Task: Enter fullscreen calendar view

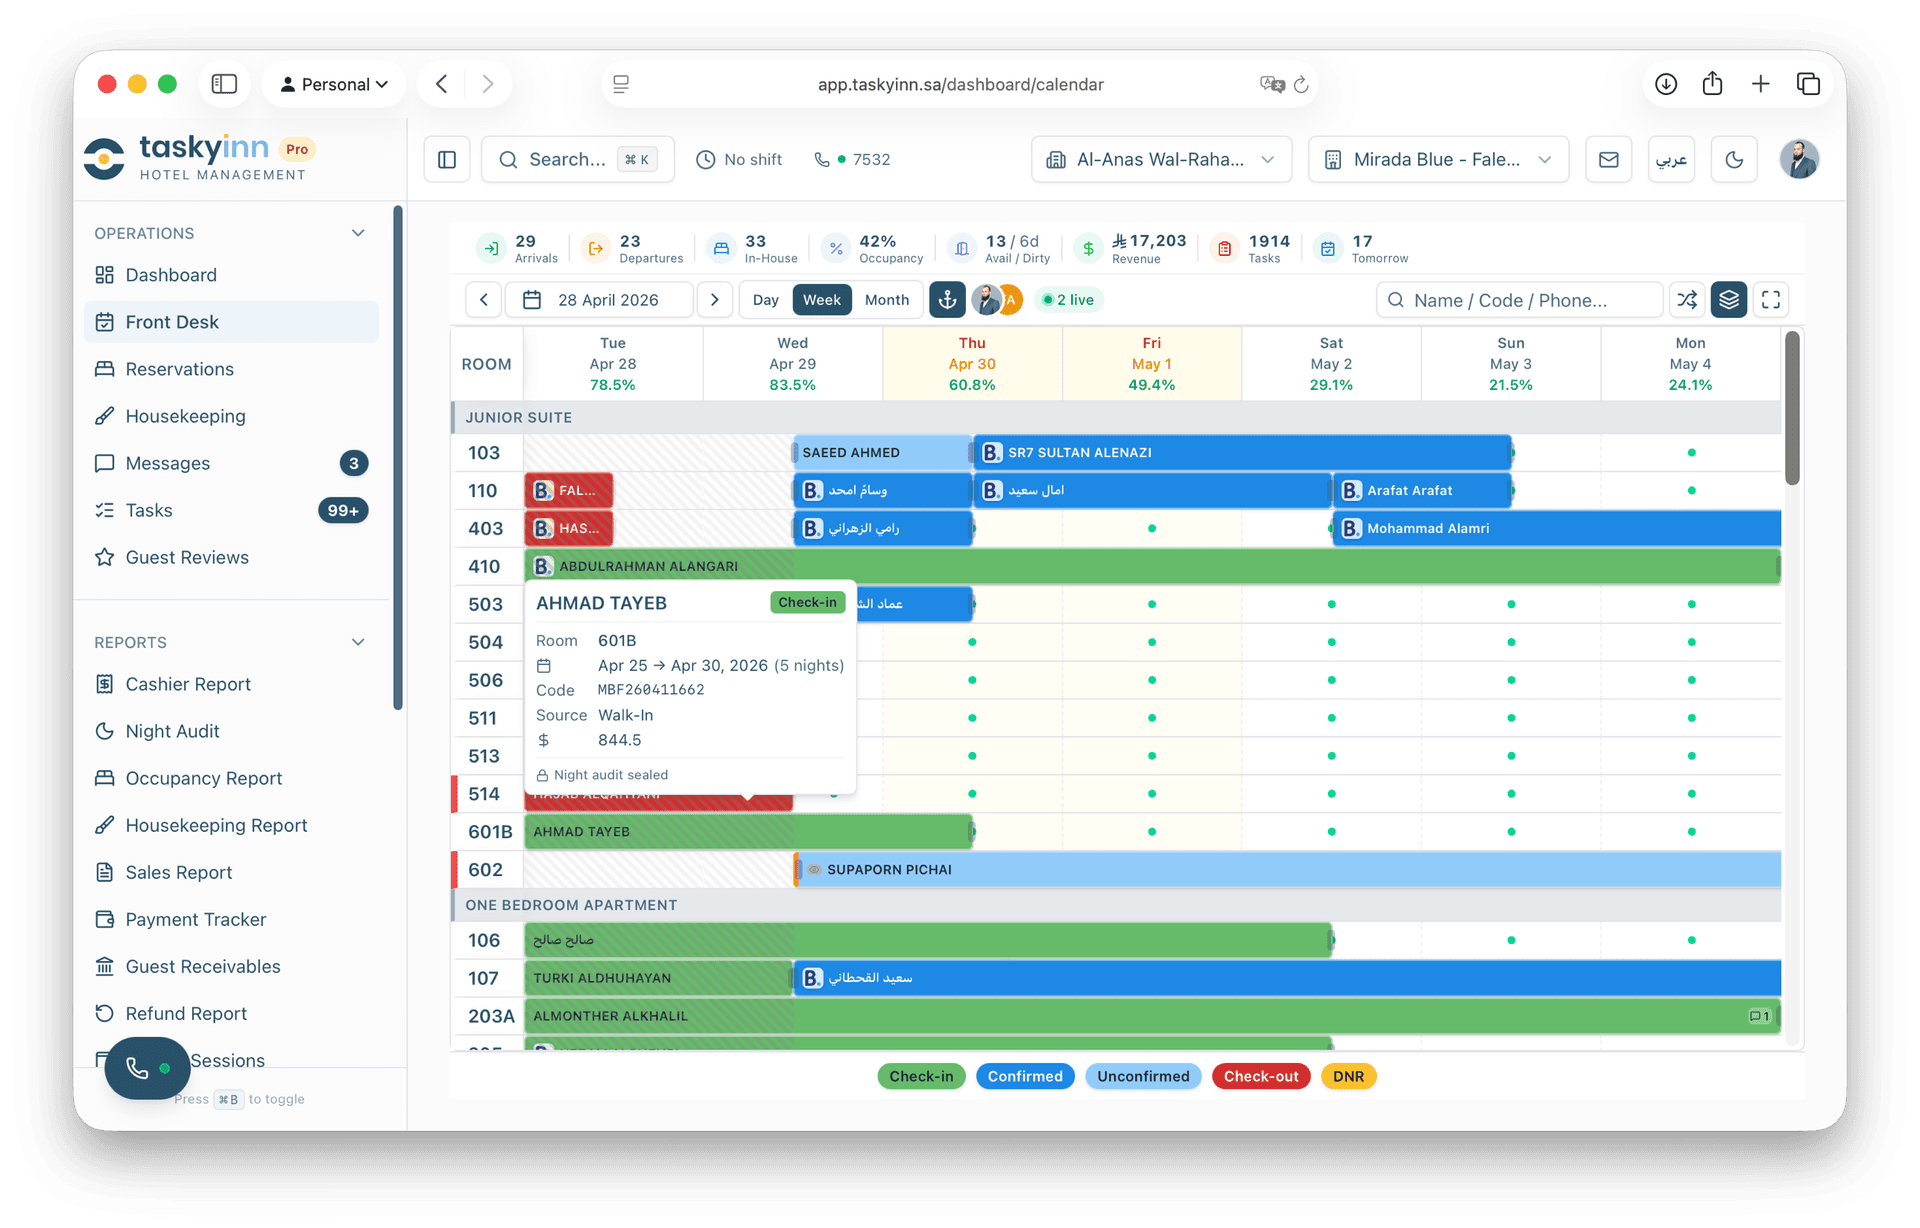Action: coord(1771,300)
